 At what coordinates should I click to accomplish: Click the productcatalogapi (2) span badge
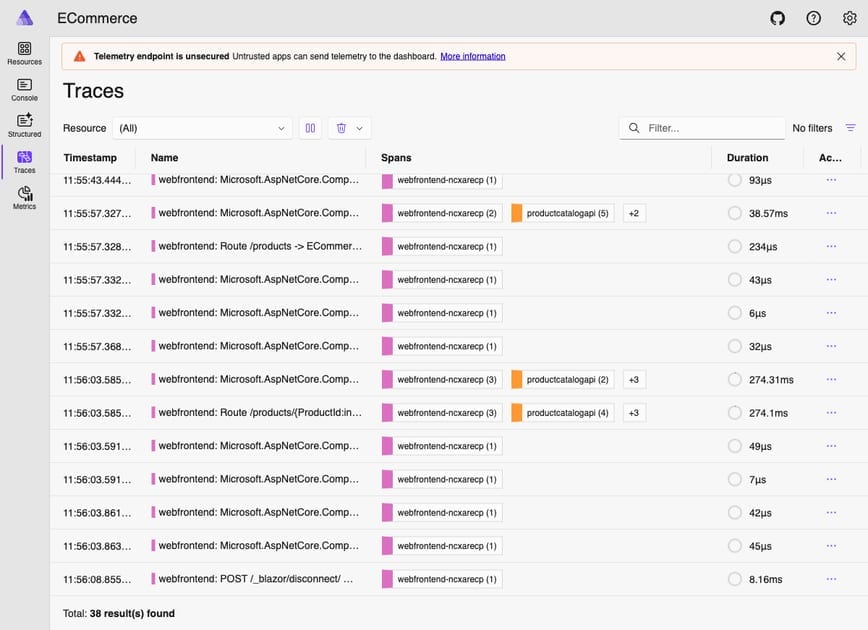tap(562, 379)
